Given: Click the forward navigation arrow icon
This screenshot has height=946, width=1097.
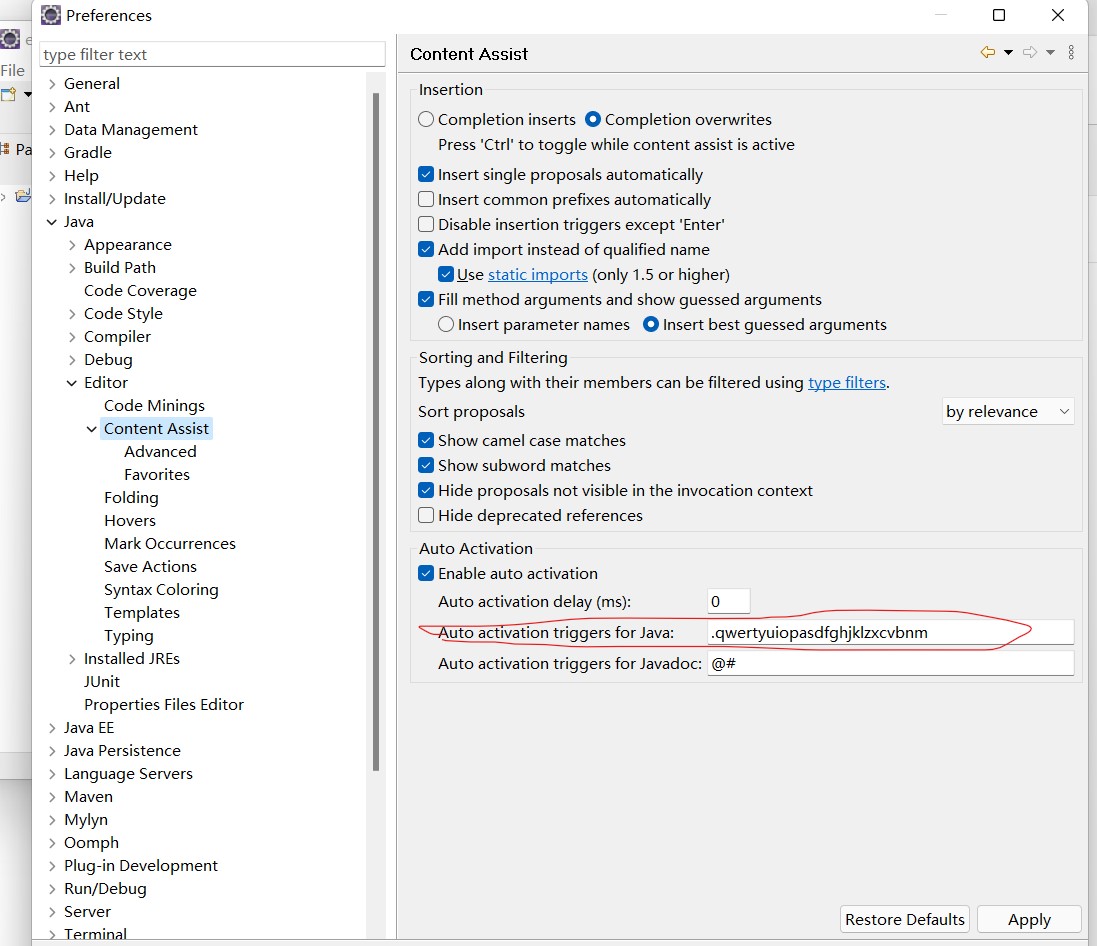Looking at the screenshot, I should [1029, 52].
